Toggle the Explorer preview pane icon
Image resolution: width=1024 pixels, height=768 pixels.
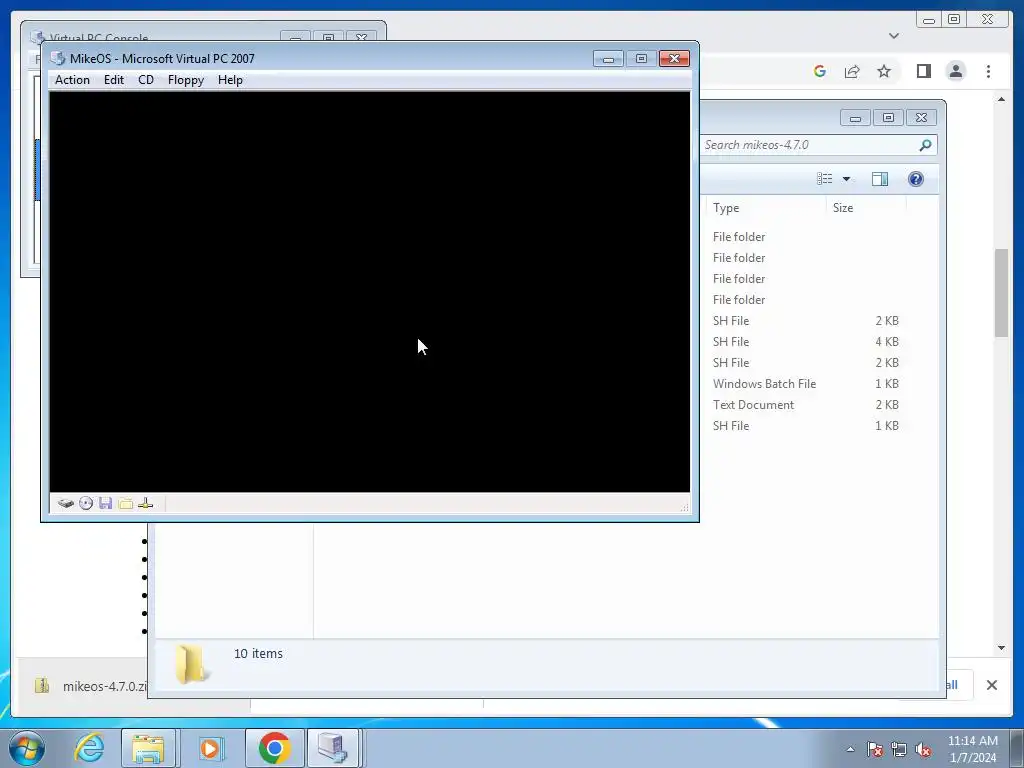click(880, 179)
